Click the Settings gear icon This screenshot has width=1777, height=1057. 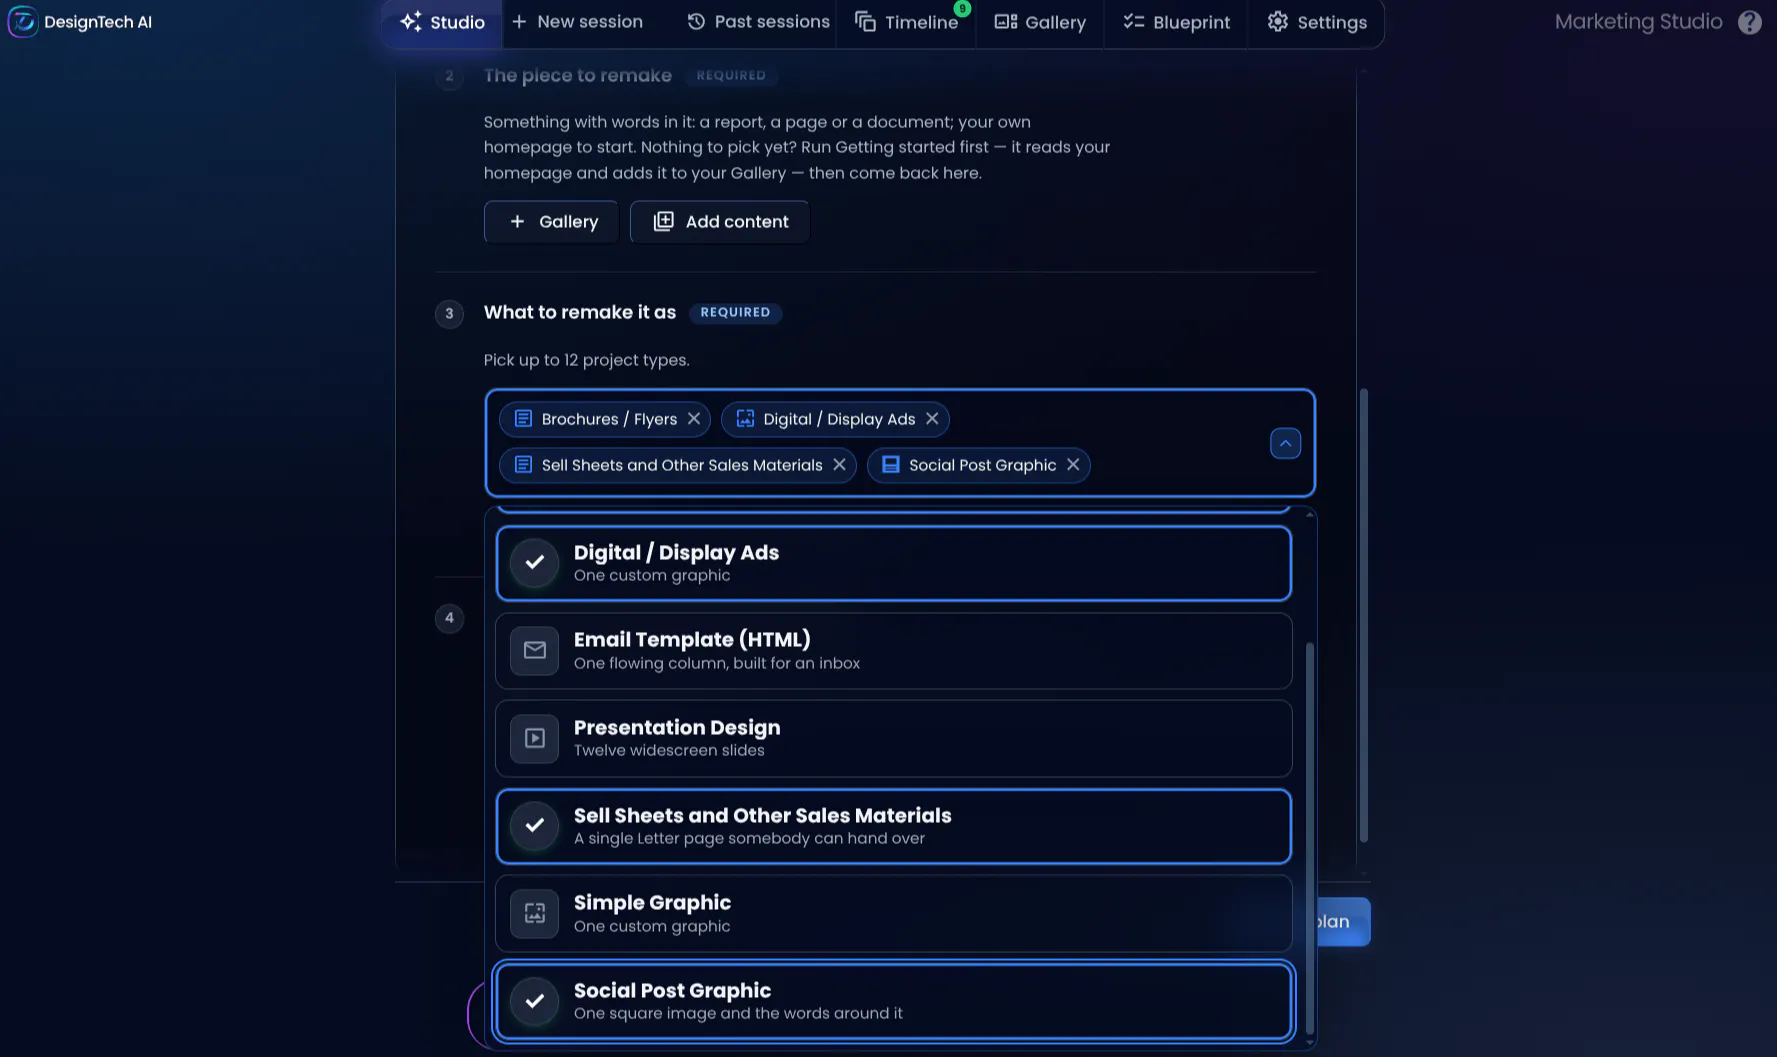click(x=1277, y=21)
